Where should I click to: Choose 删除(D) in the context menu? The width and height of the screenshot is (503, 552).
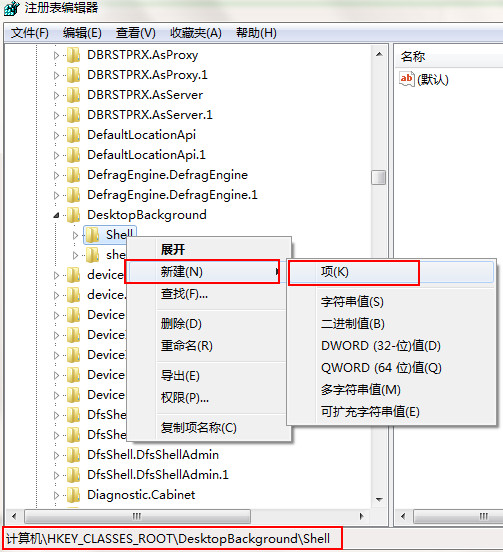pyautogui.click(x=181, y=324)
